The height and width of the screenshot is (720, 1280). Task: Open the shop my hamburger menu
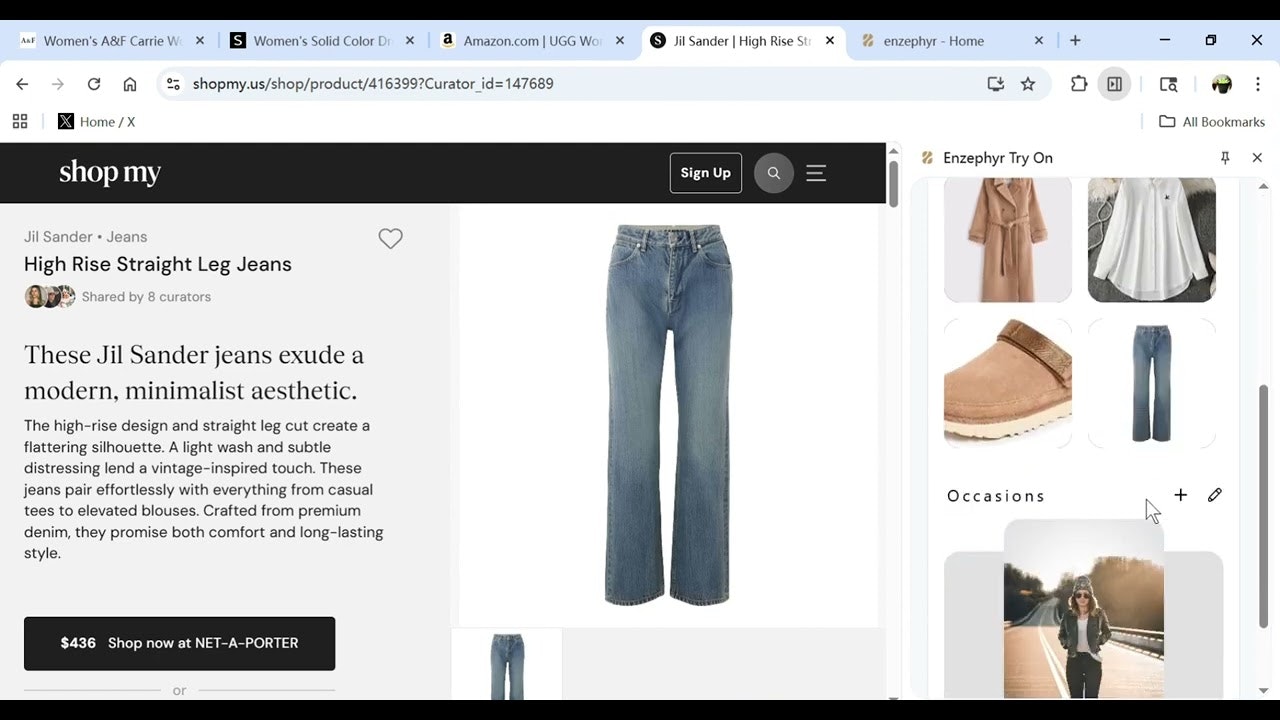816,173
